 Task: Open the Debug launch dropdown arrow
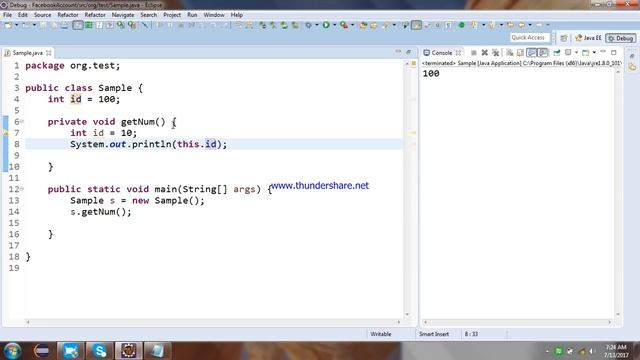coord(316,25)
